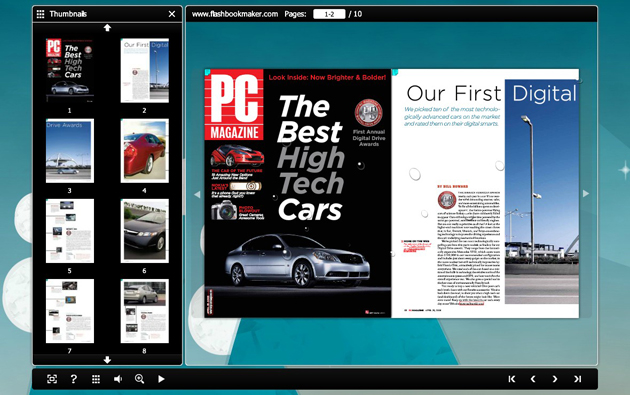This screenshot has width=630, height=395.
Task: Jump to the first page
Action: point(511,379)
